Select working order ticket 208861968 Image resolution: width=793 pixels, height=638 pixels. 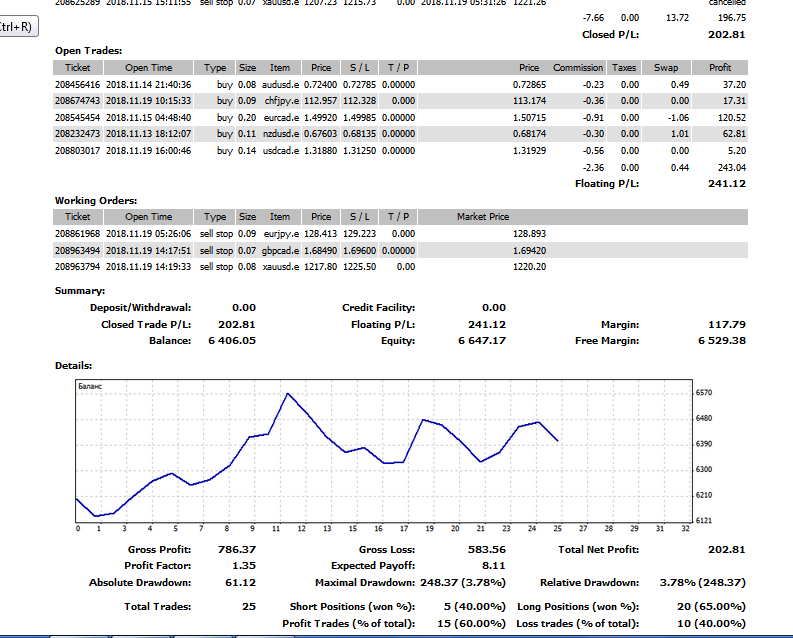click(77, 234)
